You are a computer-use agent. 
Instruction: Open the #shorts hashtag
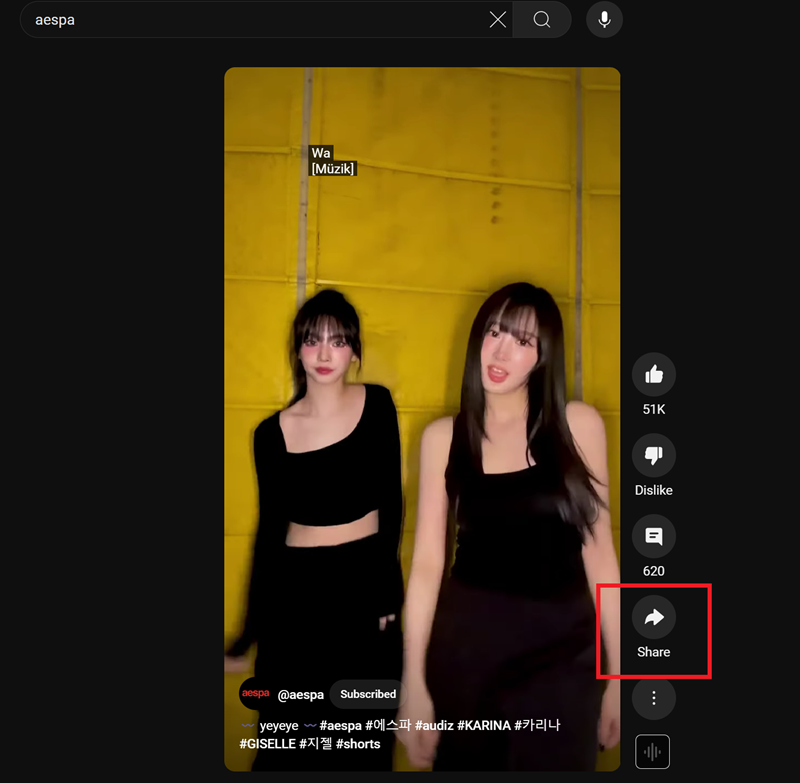pyautogui.click(x=358, y=744)
